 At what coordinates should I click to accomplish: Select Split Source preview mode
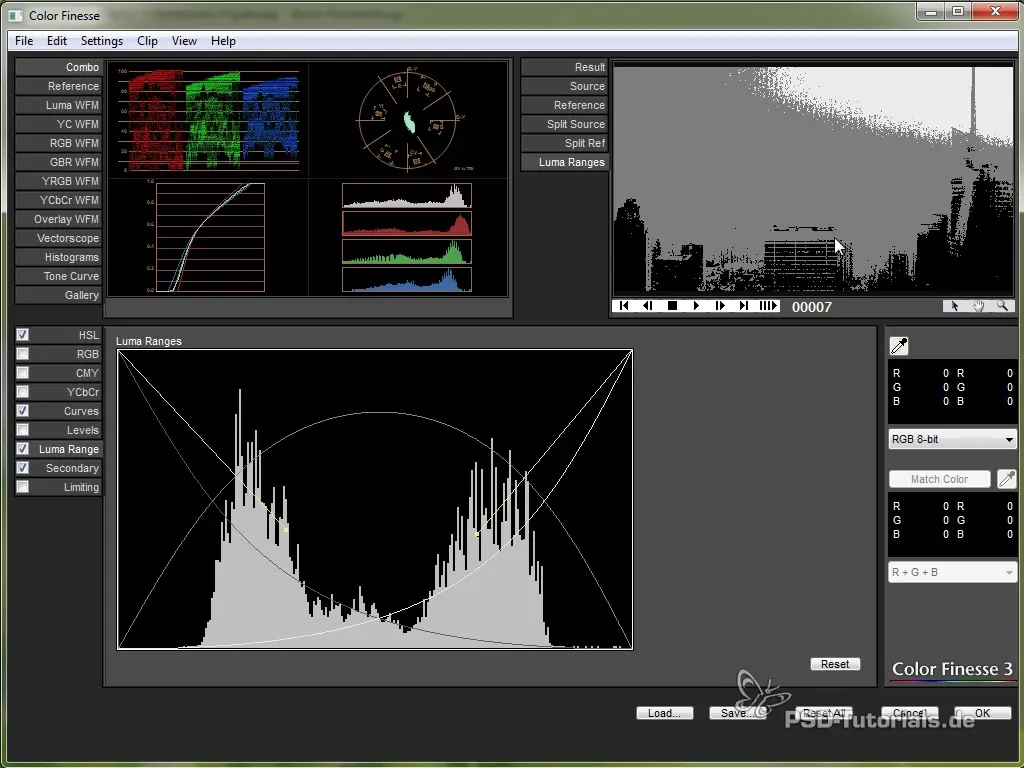click(x=565, y=124)
